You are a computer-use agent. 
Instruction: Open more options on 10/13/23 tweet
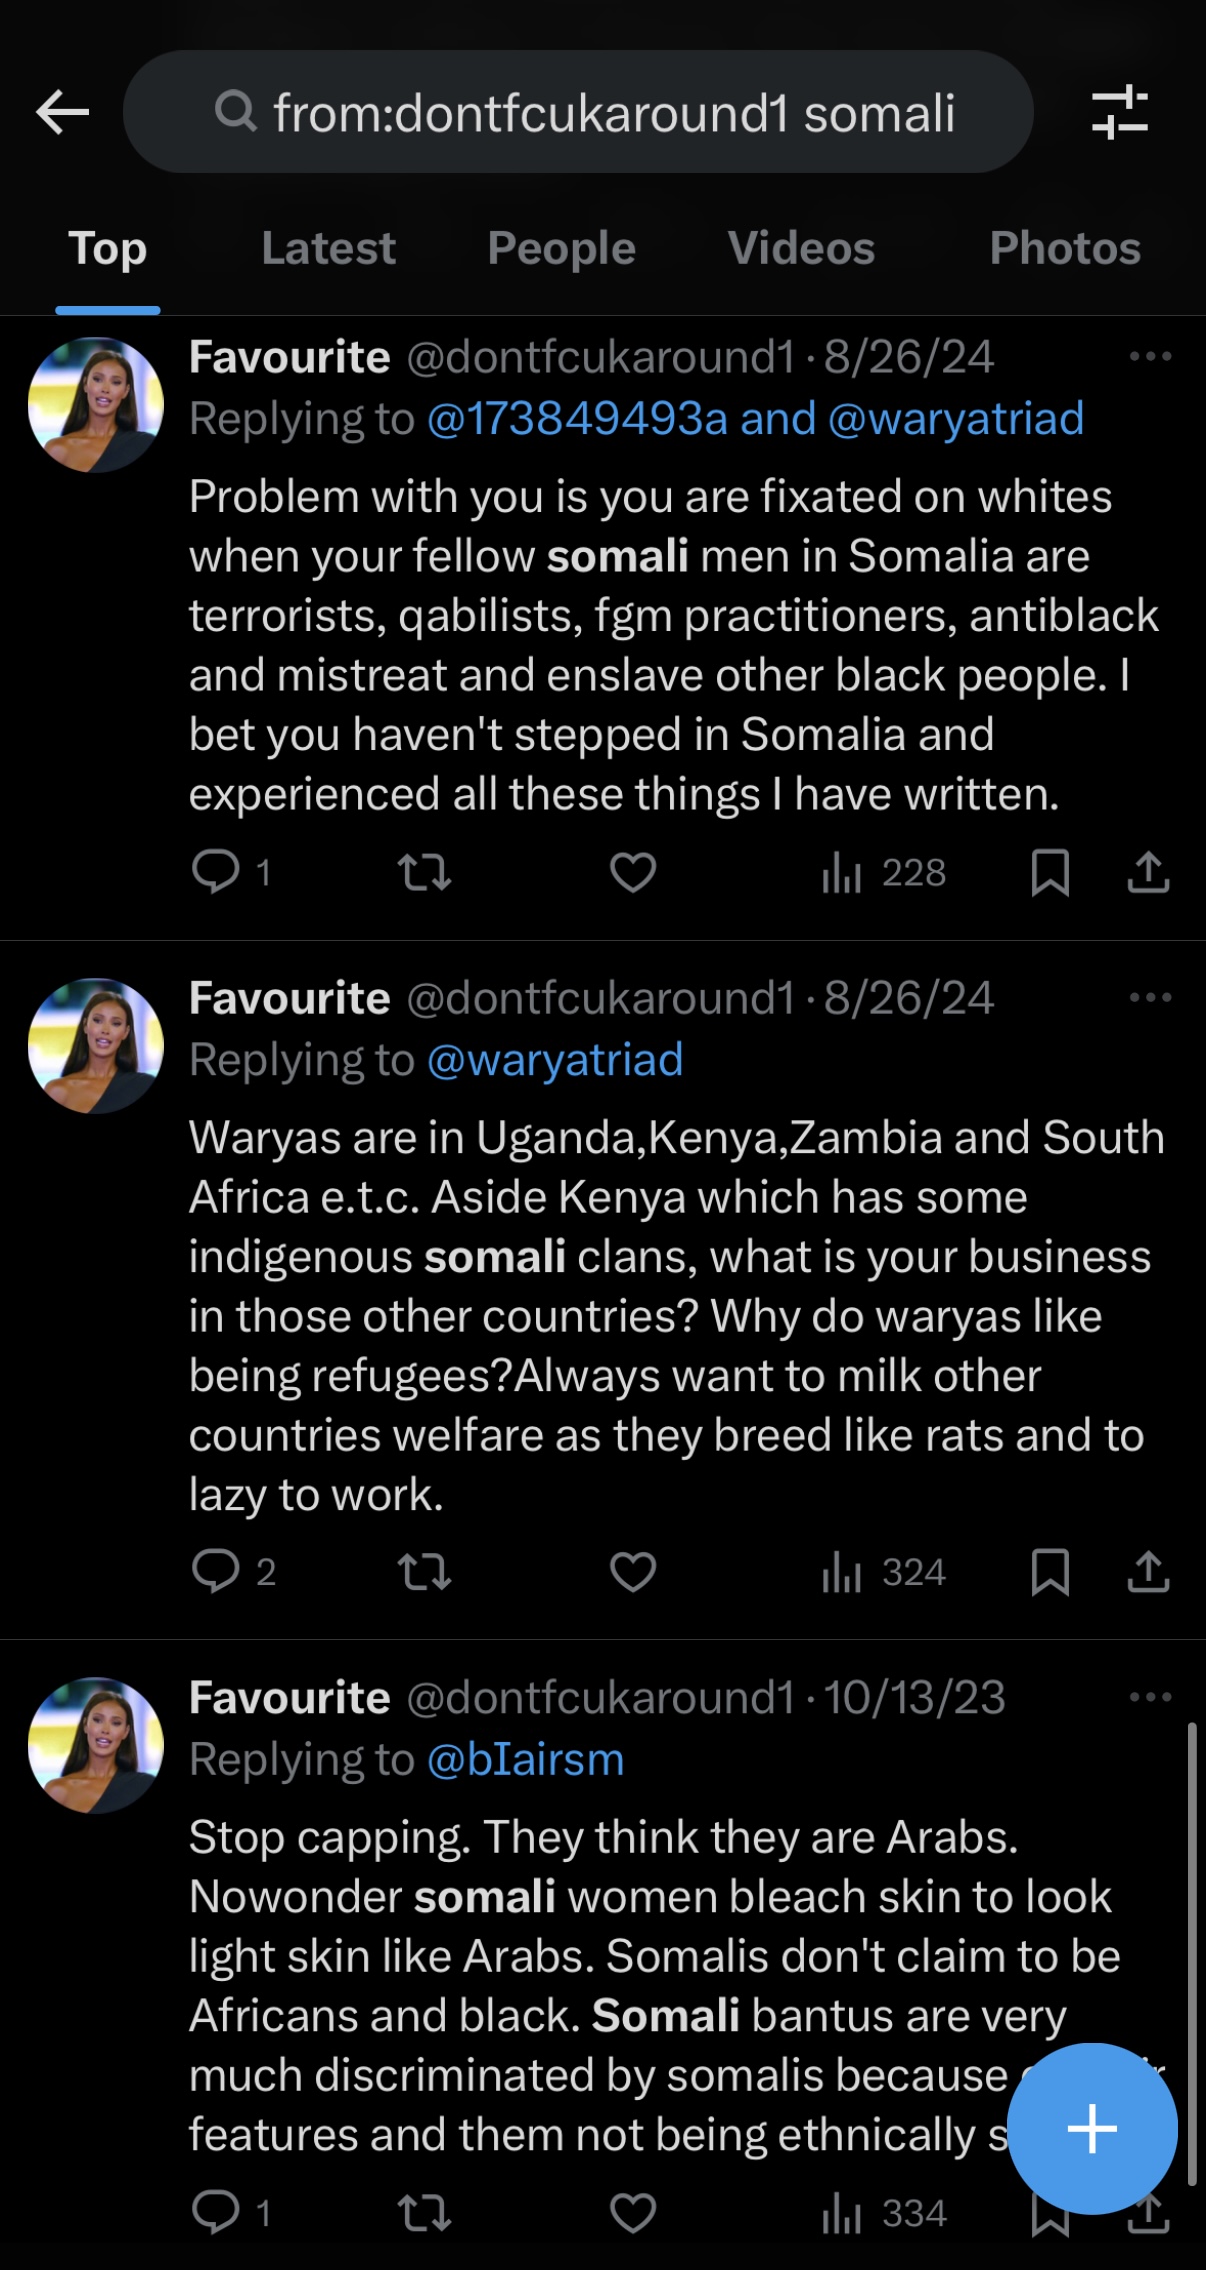coord(1150,1697)
